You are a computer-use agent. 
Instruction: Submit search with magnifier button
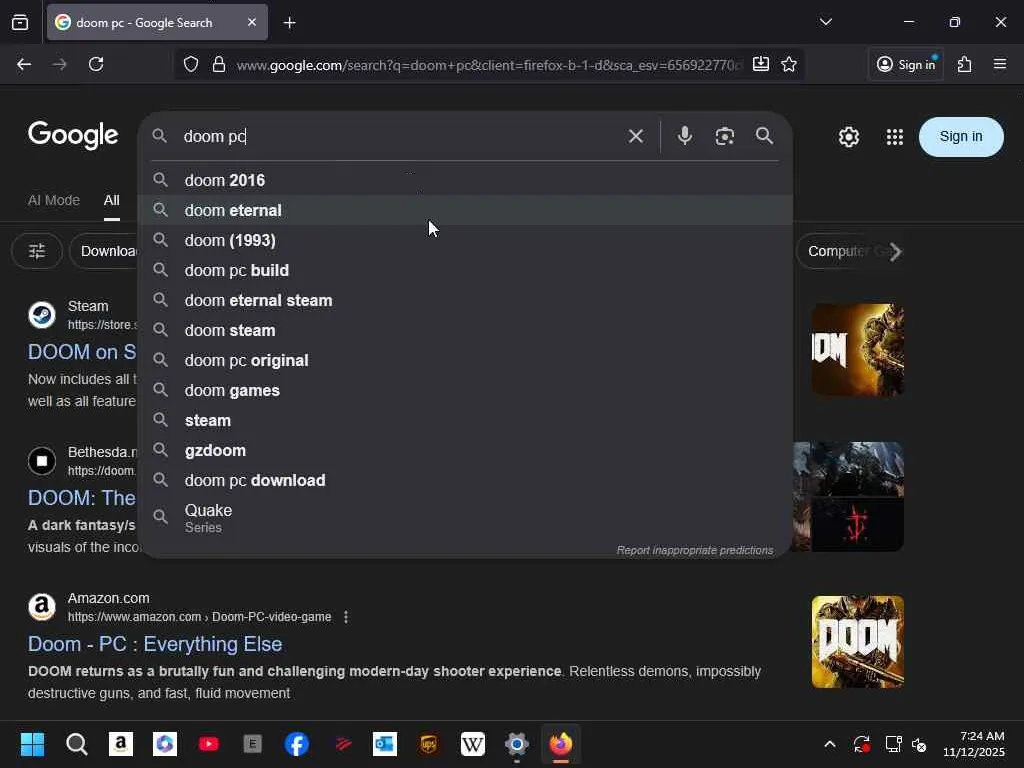pos(764,136)
